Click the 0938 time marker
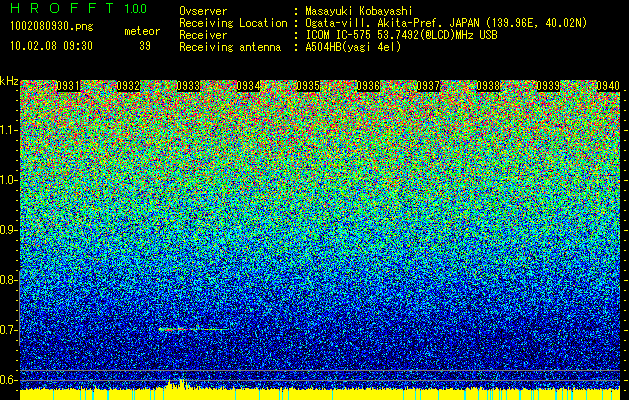Viewport: 629px width, 400px height. (488, 86)
